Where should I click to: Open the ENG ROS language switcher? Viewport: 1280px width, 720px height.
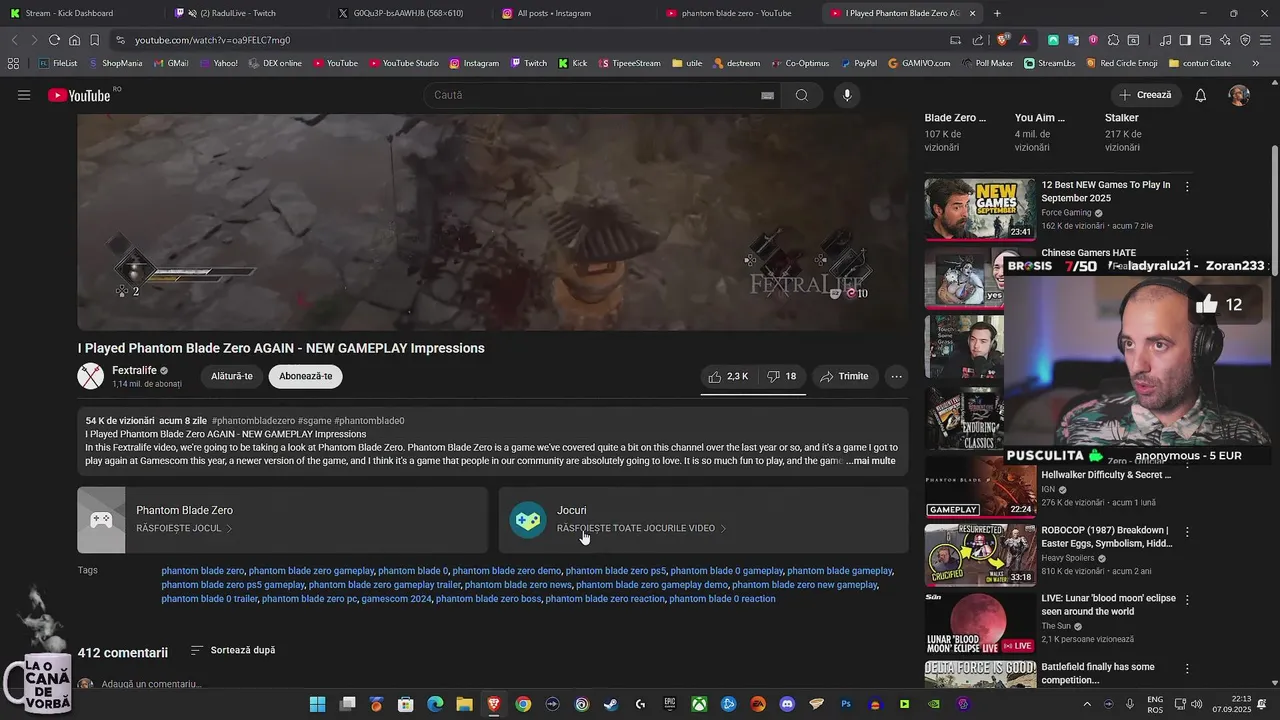point(1154,704)
